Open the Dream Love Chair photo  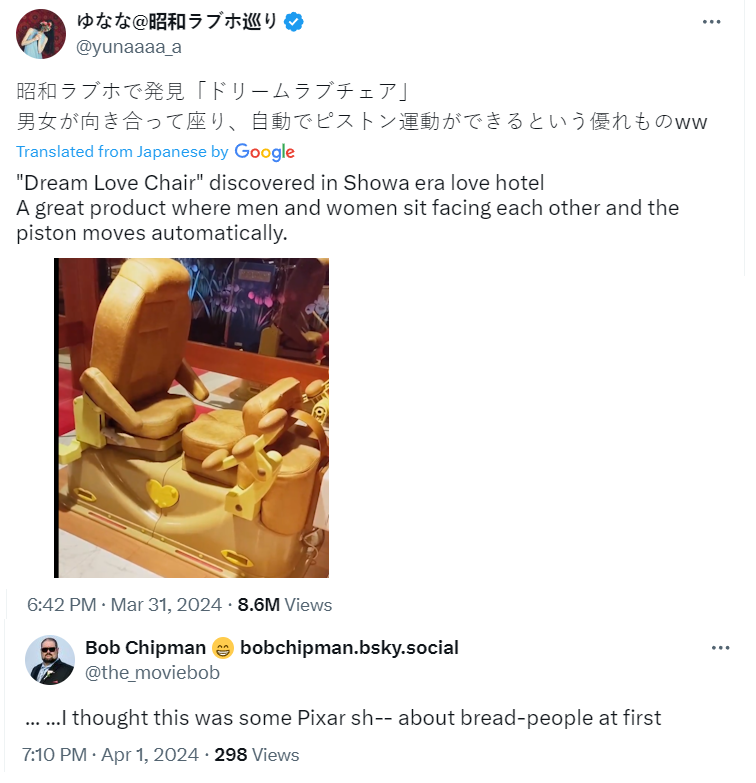(x=191, y=418)
